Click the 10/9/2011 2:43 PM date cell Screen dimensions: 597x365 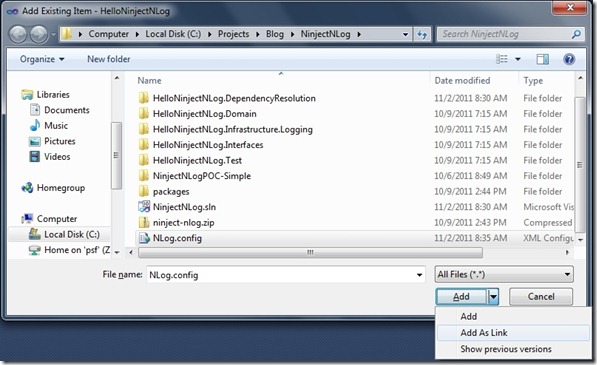tap(470, 222)
